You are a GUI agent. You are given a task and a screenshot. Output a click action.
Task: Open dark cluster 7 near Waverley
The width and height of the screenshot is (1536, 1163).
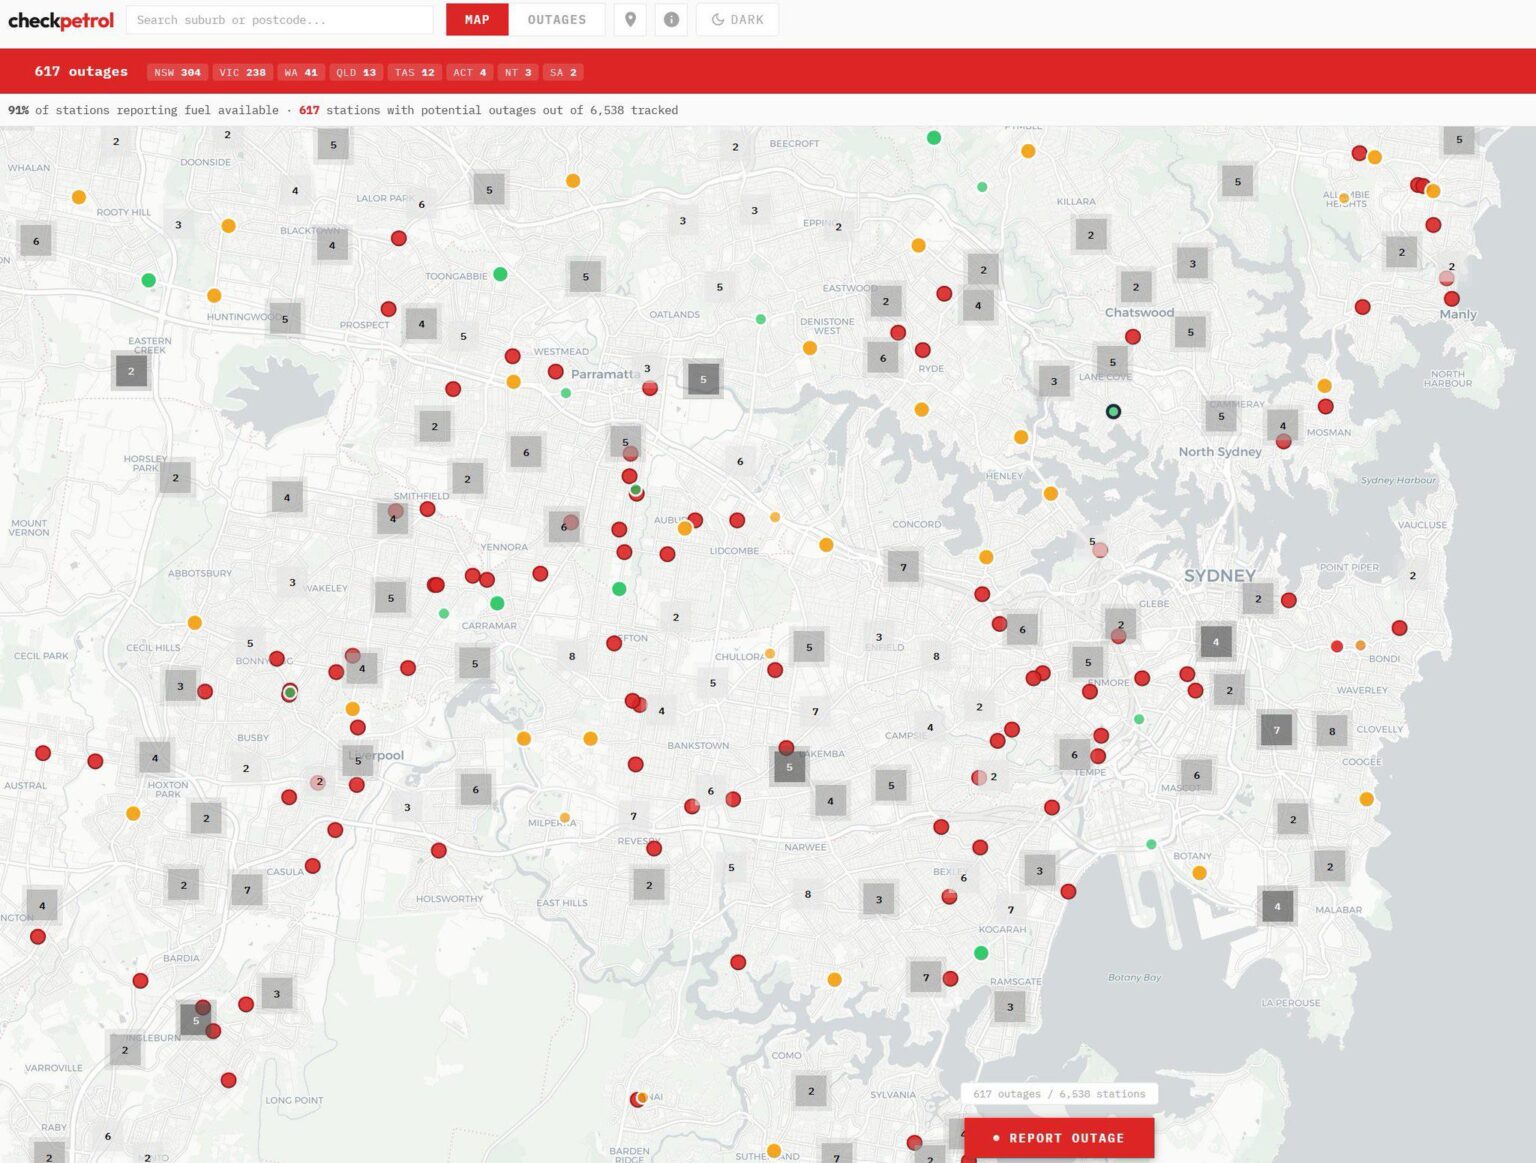[1276, 730]
